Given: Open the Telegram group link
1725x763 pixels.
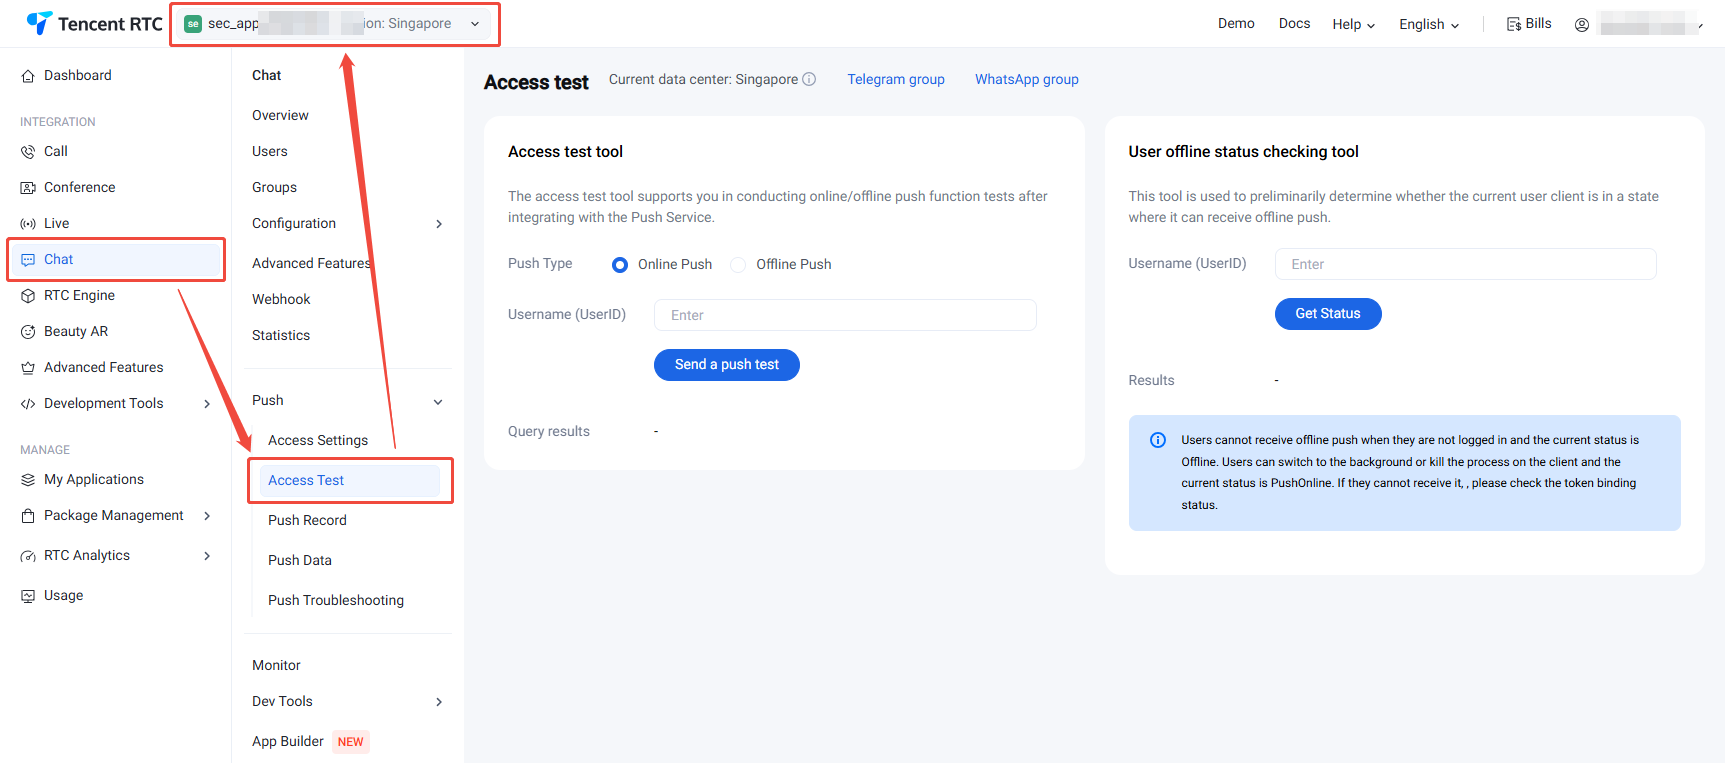Looking at the screenshot, I should (x=895, y=79).
